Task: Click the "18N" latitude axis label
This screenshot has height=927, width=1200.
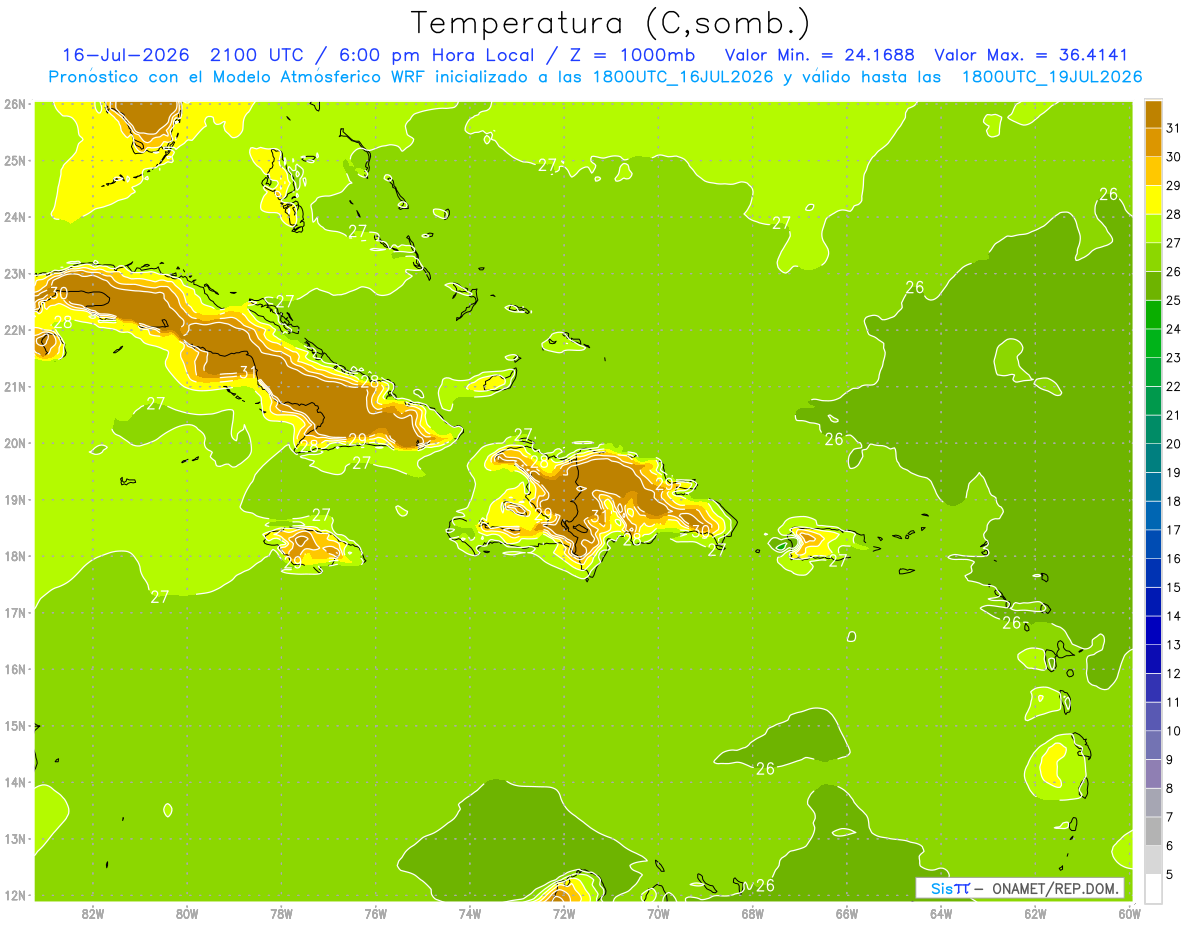Action: pos(15,556)
